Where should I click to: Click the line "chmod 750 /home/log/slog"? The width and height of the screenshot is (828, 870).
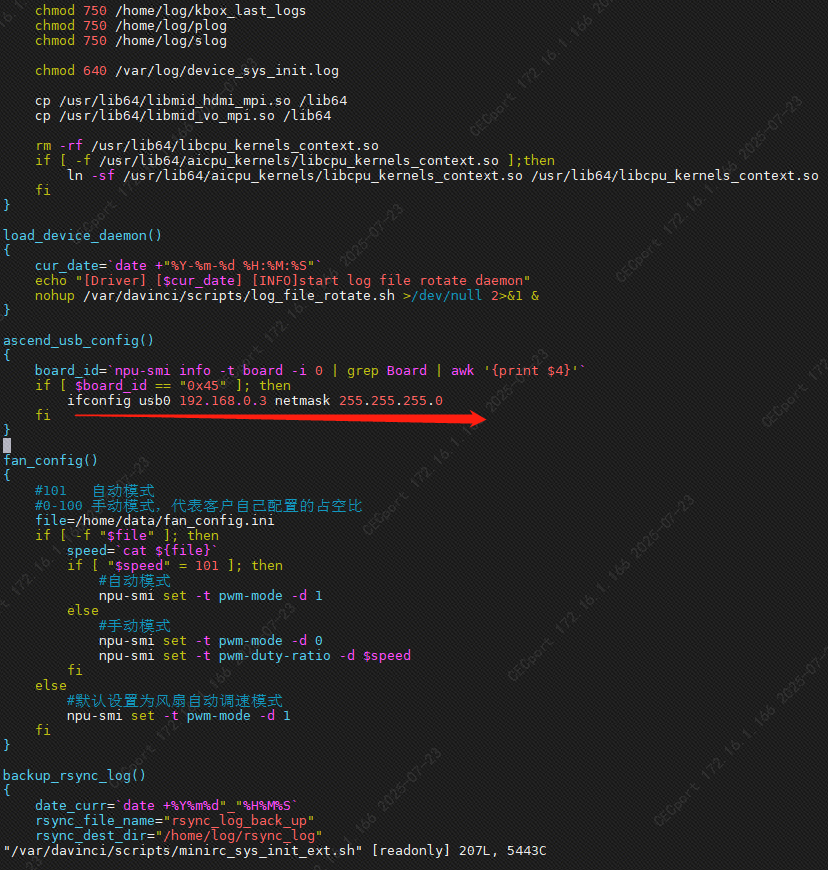tap(131, 41)
